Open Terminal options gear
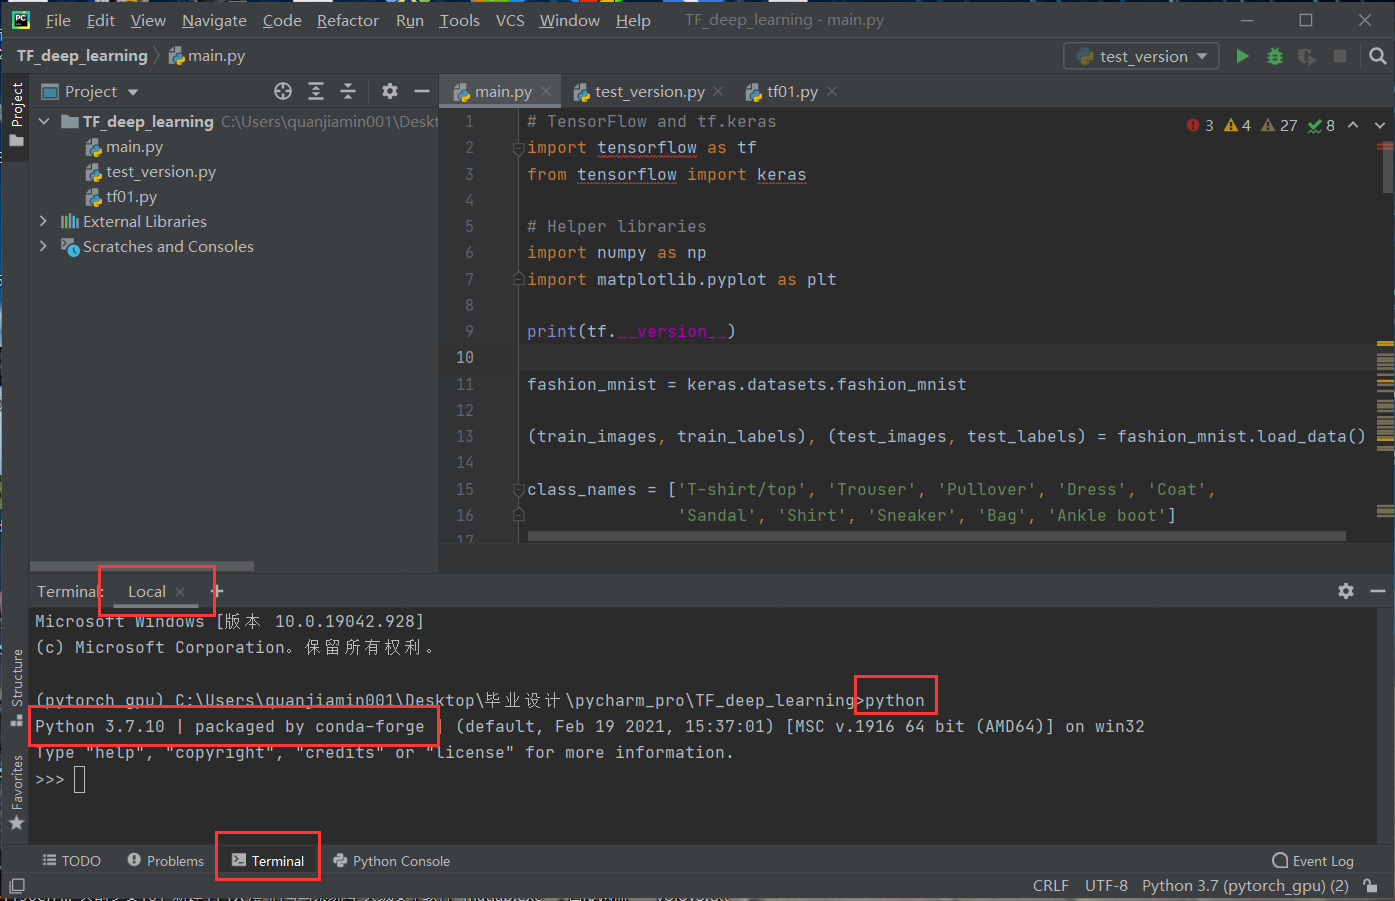1395x901 pixels. 1346,591
